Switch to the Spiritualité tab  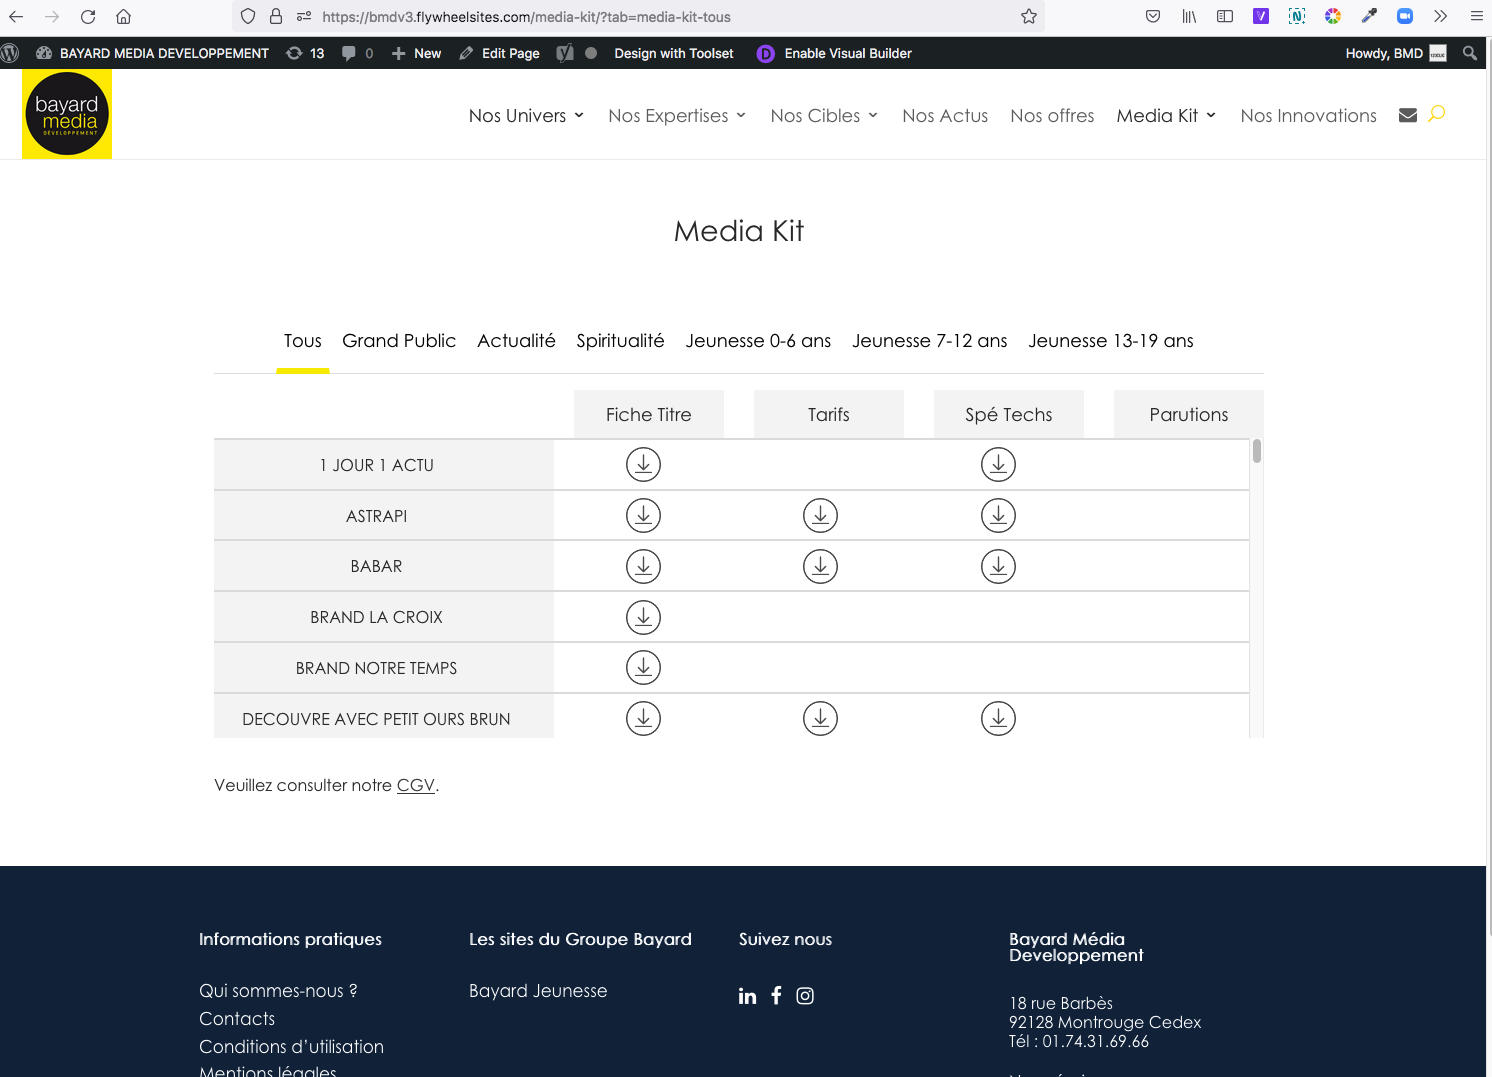[x=620, y=341]
